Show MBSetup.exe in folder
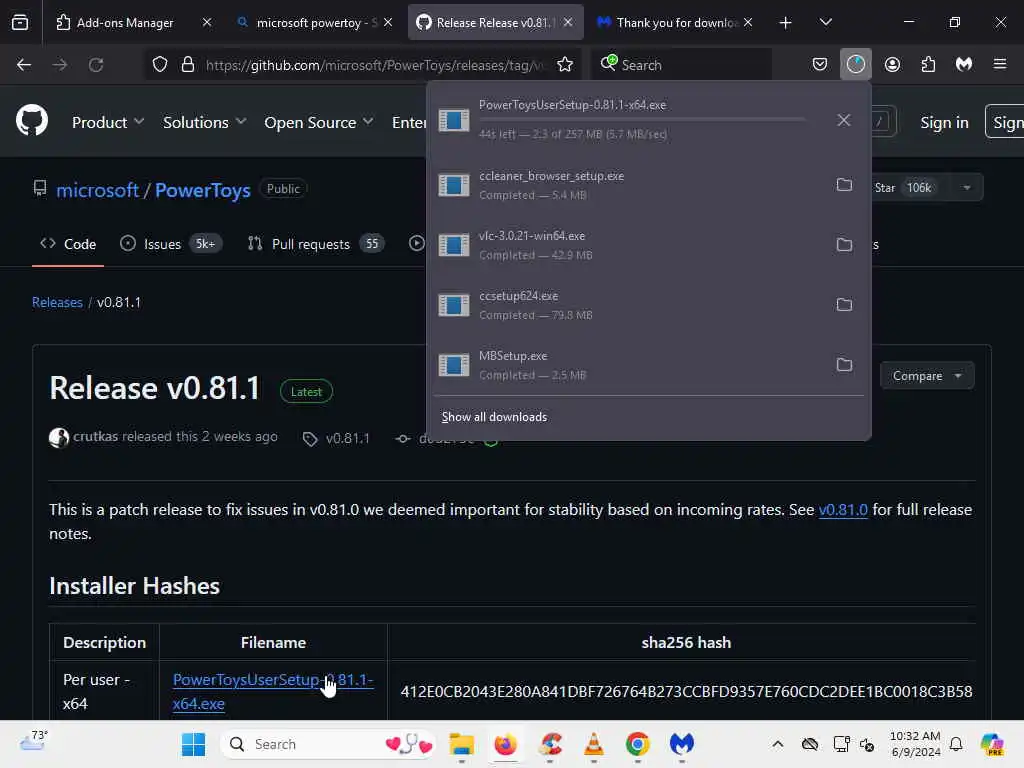 pyautogui.click(x=844, y=365)
